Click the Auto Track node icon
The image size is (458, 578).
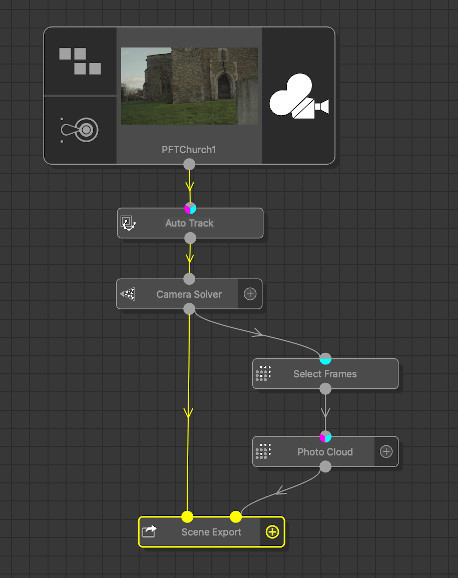[128, 223]
